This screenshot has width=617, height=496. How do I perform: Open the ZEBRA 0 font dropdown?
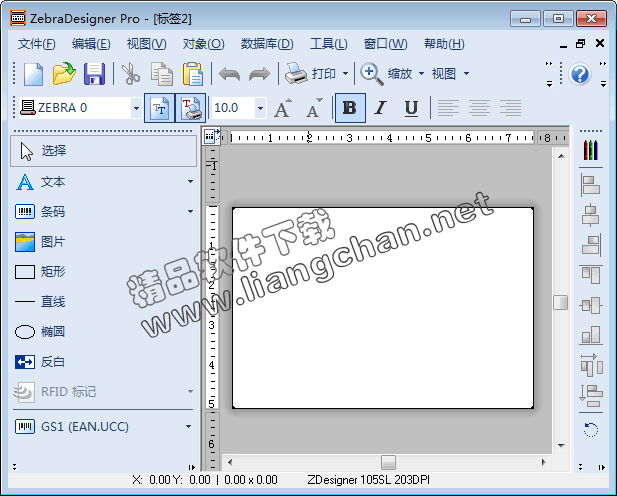click(136, 108)
